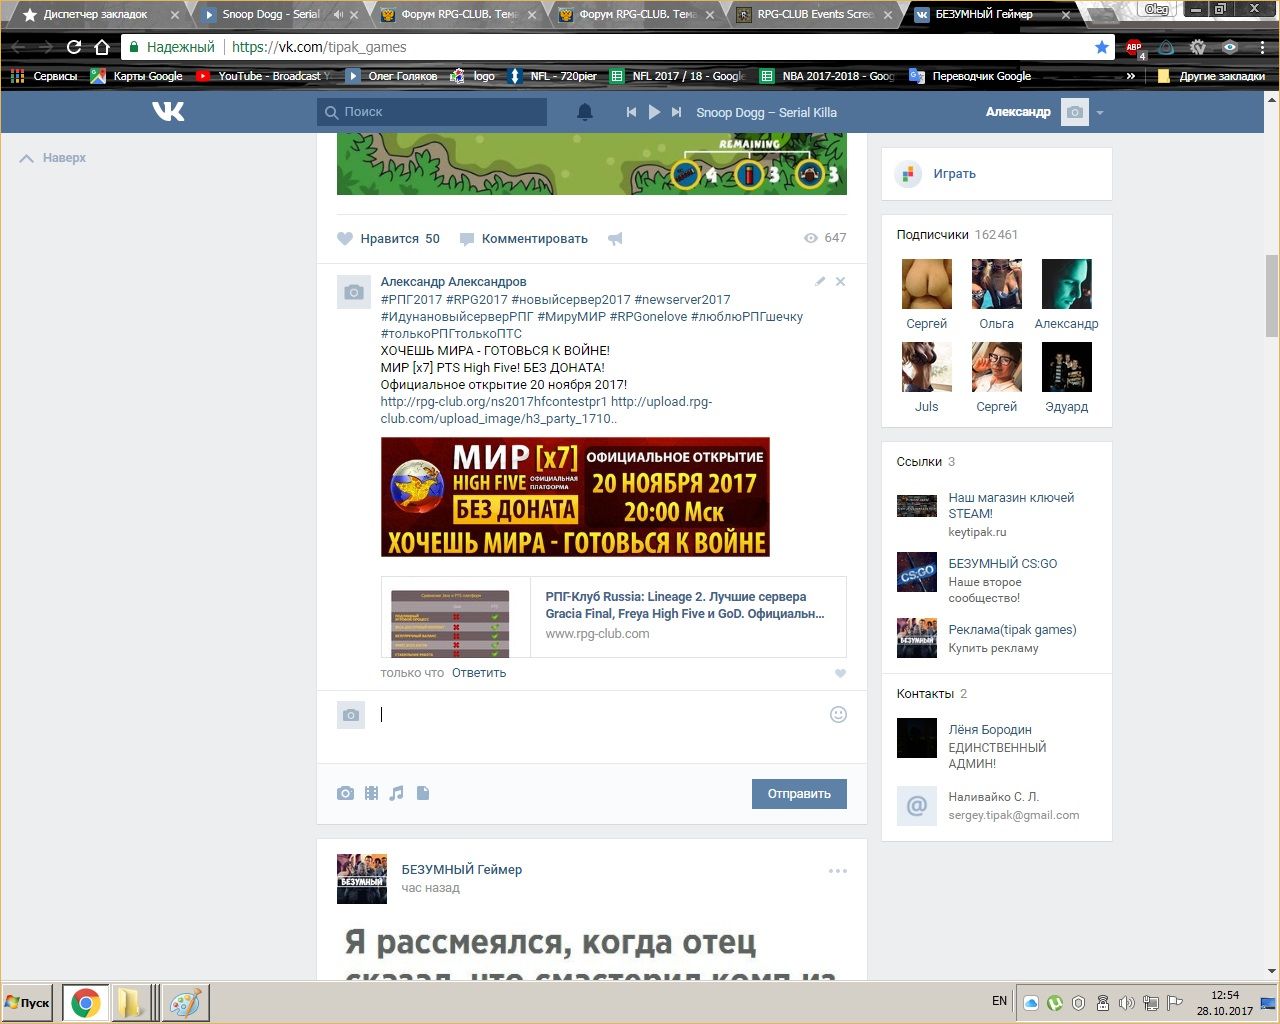The image size is (1280, 1024).
Task: Open the post options three-dot menu
Action: pos(838,871)
